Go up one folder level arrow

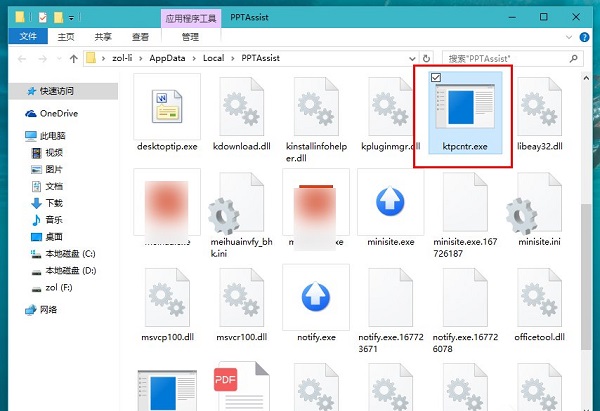pyautogui.click(x=73, y=59)
